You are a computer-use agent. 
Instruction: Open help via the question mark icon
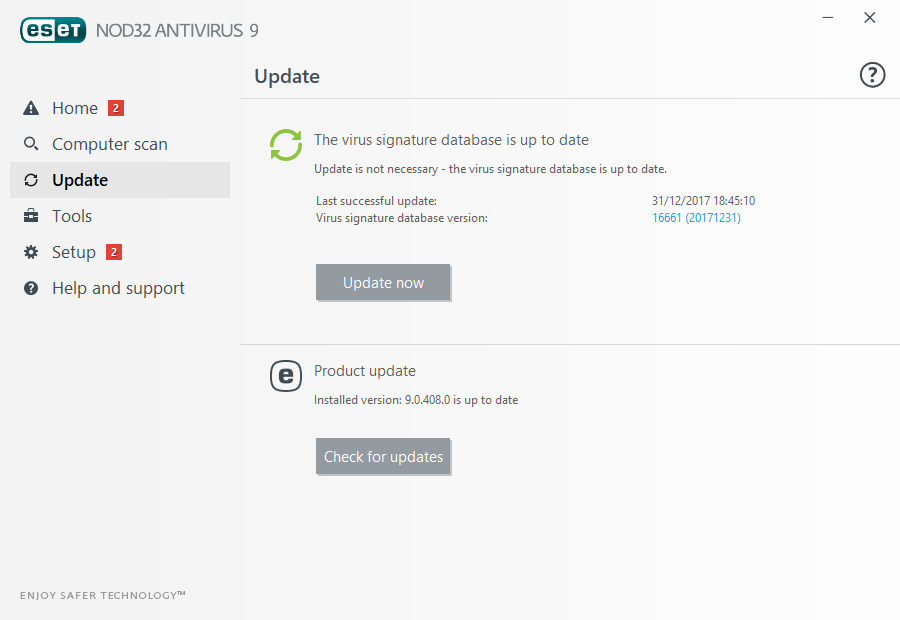tap(872, 75)
